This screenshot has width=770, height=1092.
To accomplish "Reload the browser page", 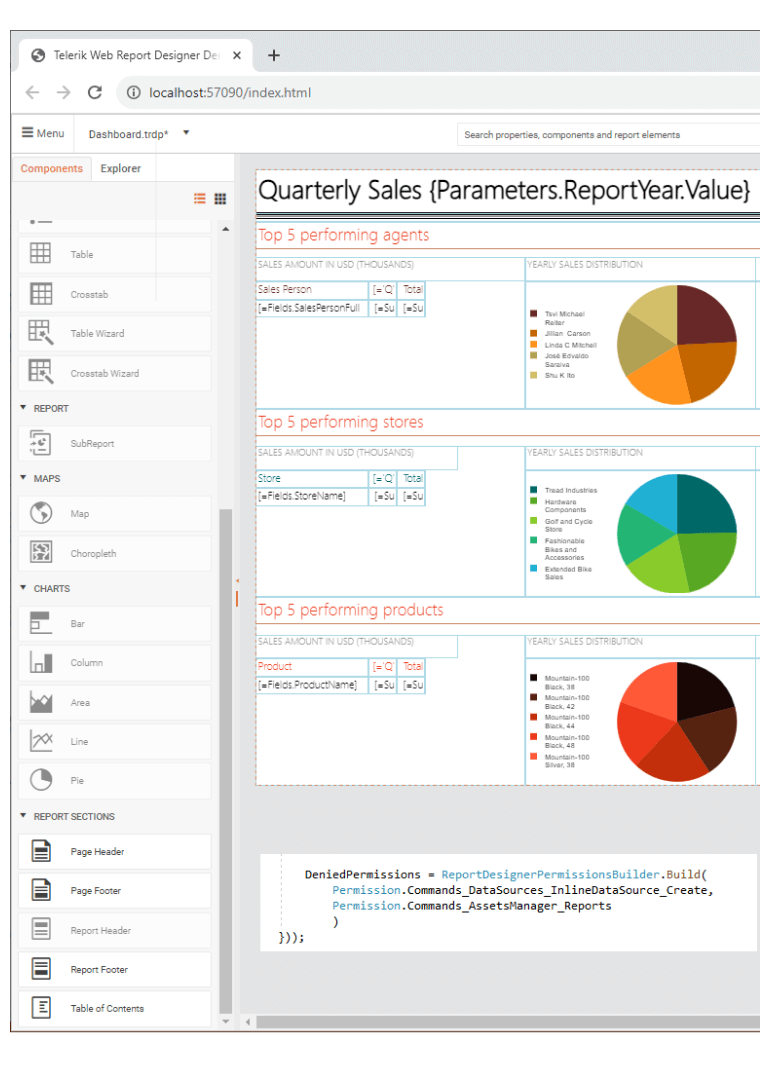I will point(95,93).
